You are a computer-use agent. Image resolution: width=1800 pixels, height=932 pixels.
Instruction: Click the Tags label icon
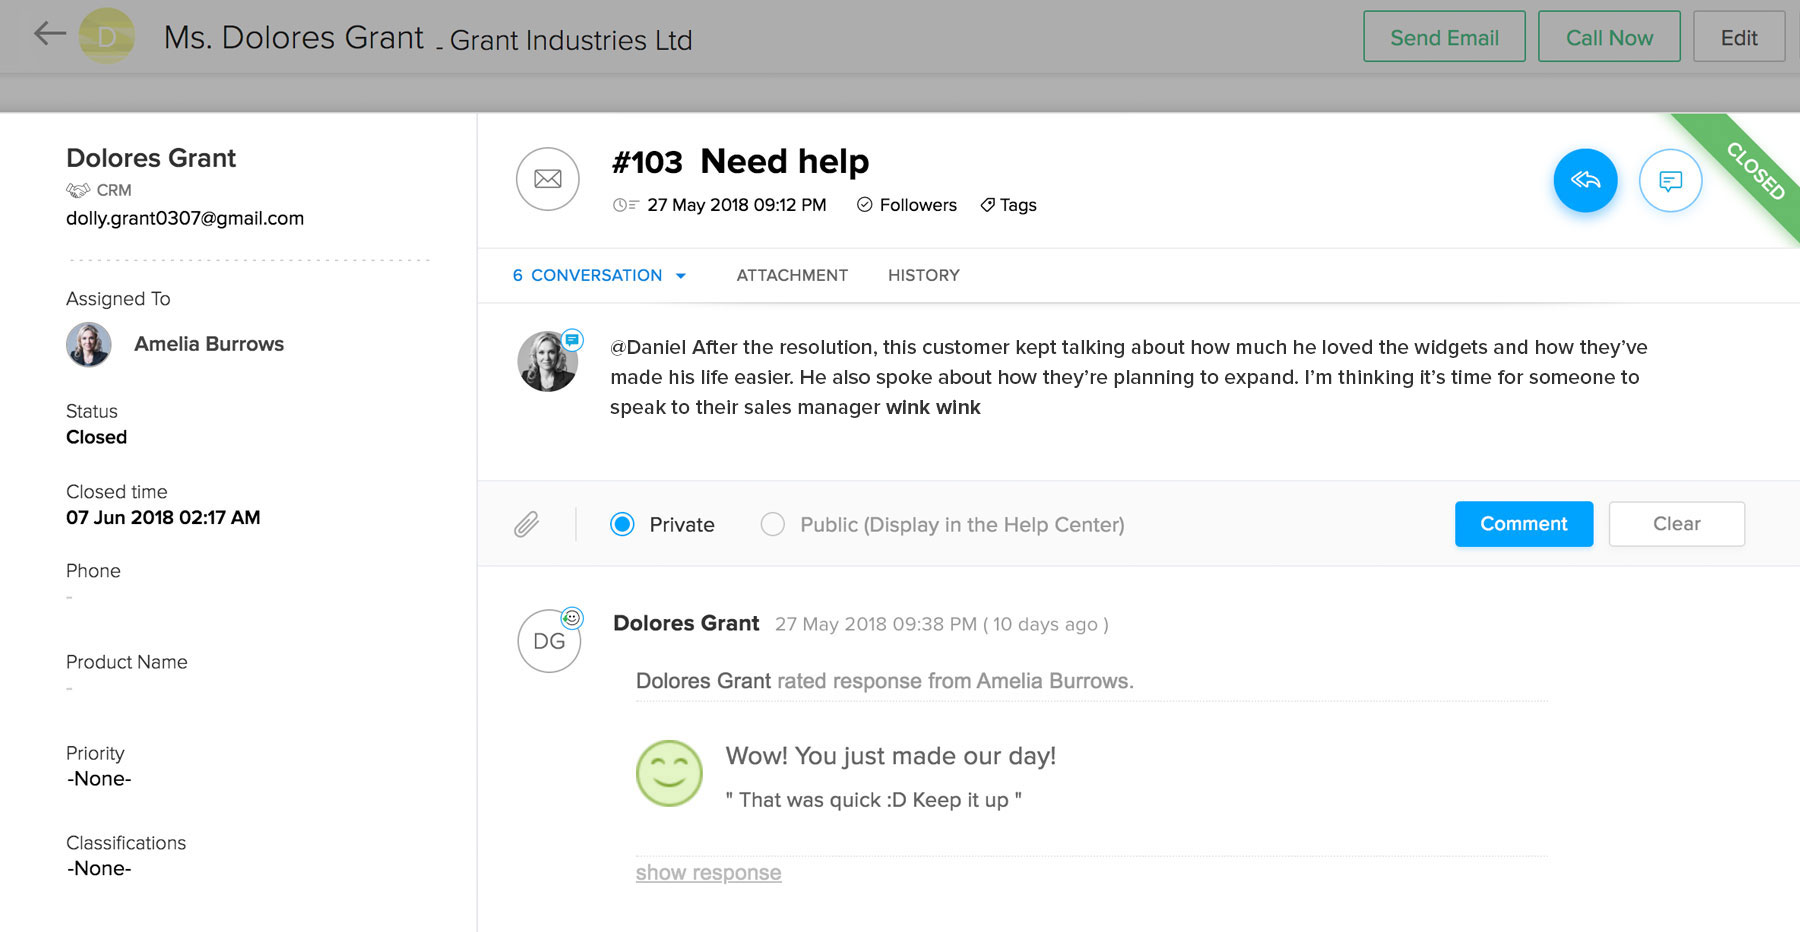[987, 205]
